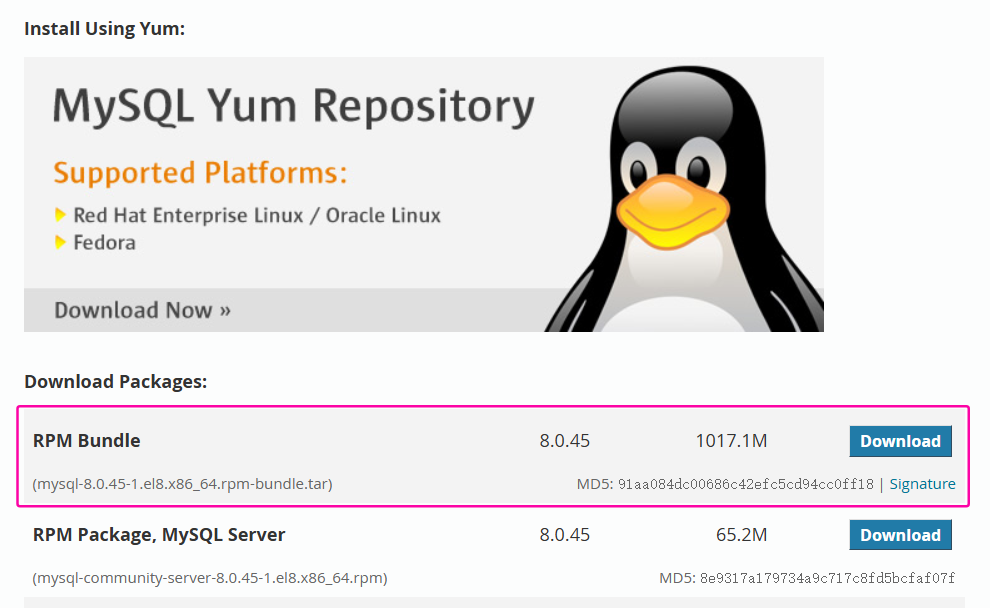This screenshot has height=608, width=990.
Task: Download the RPM Package, MySQL Server
Action: 900,535
